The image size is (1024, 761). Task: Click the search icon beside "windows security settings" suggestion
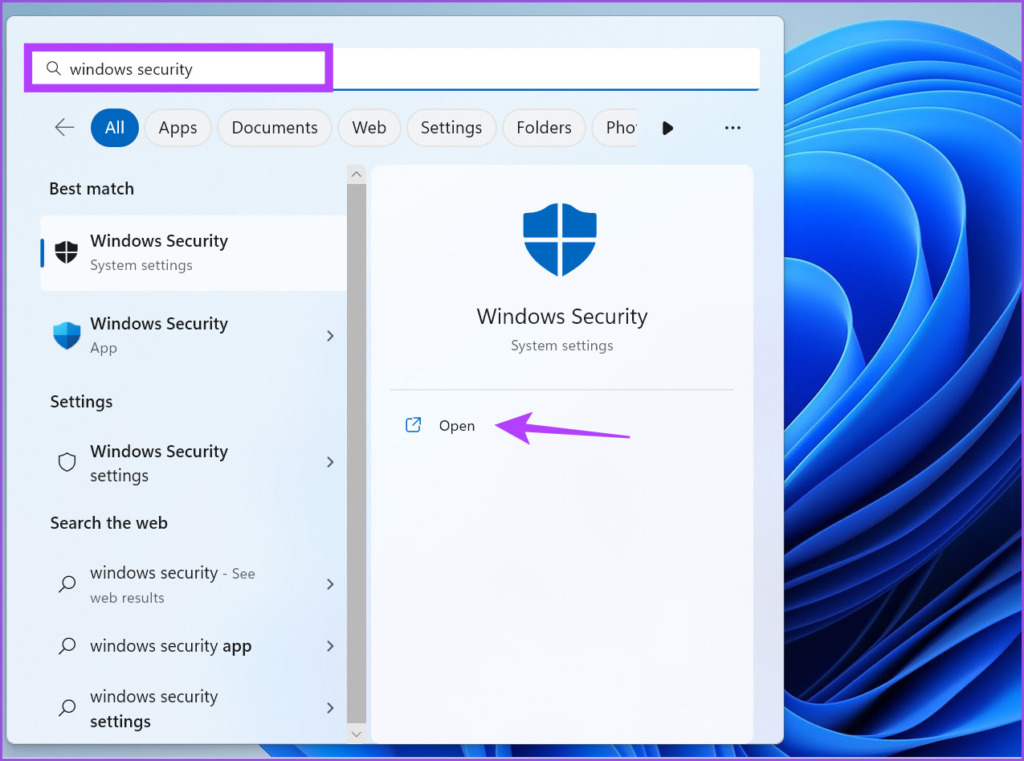[67, 707]
